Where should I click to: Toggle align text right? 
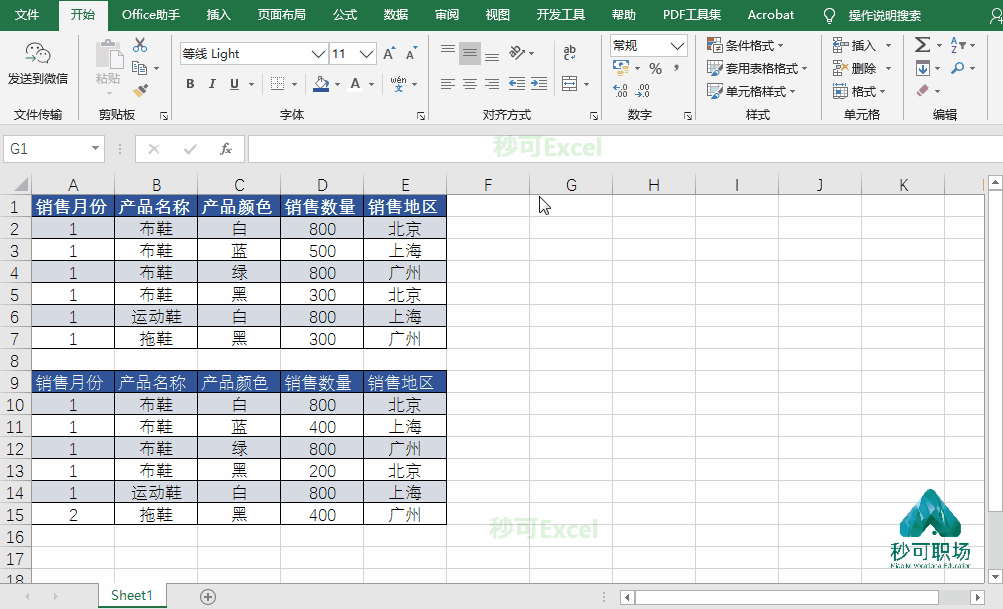pyautogui.click(x=492, y=84)
